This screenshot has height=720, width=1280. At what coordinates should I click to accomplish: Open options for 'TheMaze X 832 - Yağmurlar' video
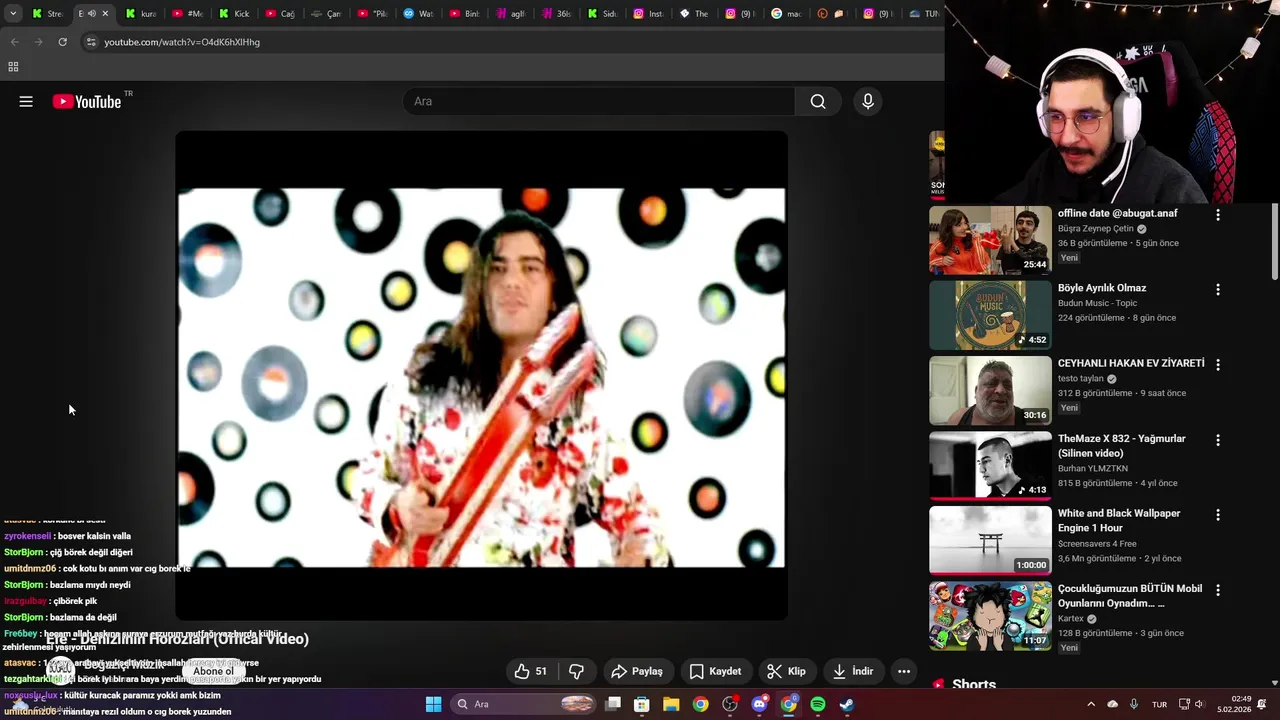1218,440
